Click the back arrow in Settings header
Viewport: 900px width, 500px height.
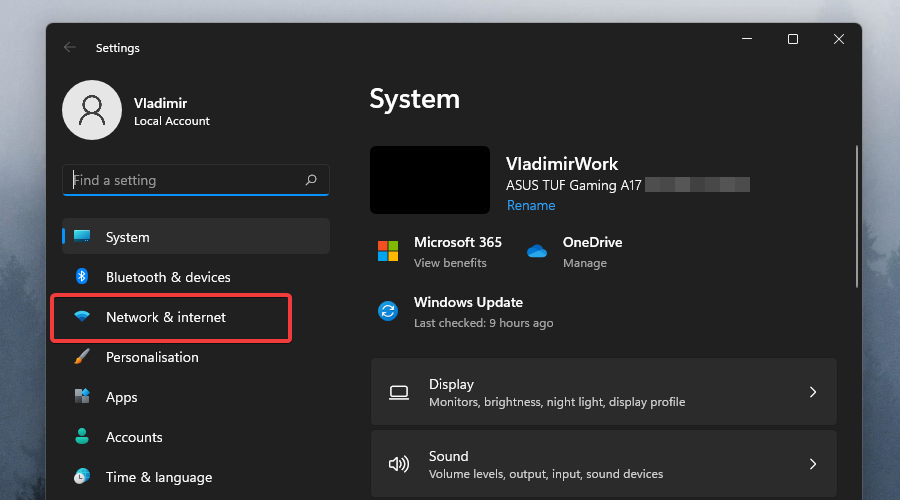click(70, 47)
